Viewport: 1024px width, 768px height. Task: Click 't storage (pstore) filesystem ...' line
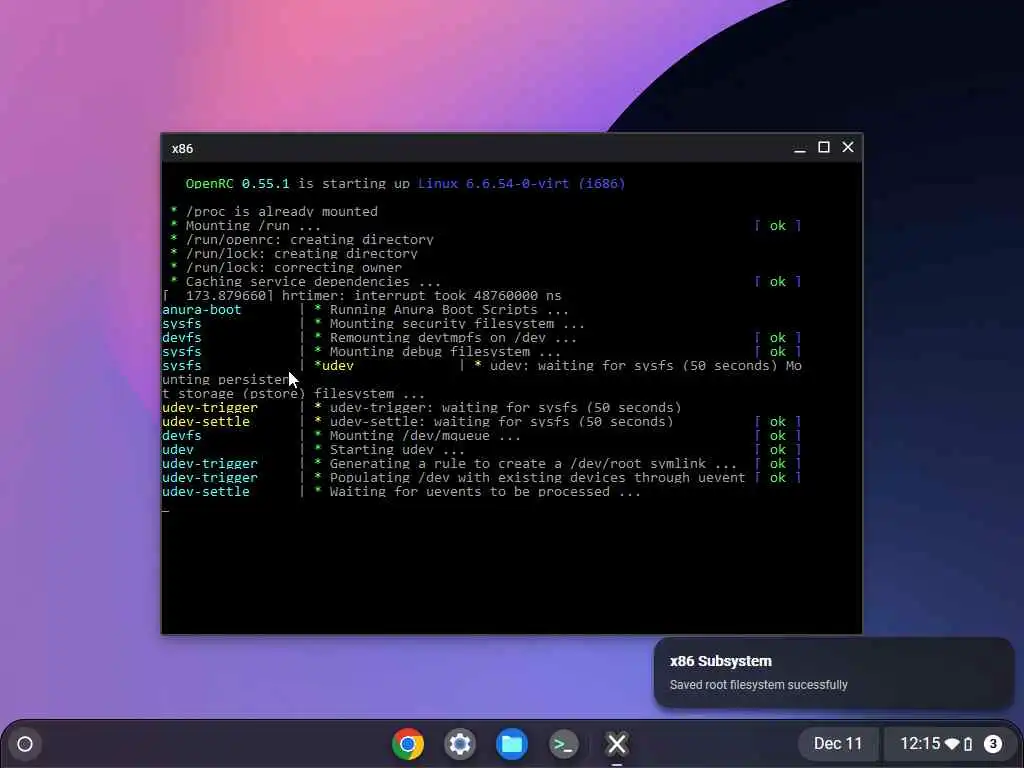[x=293, y=394]
